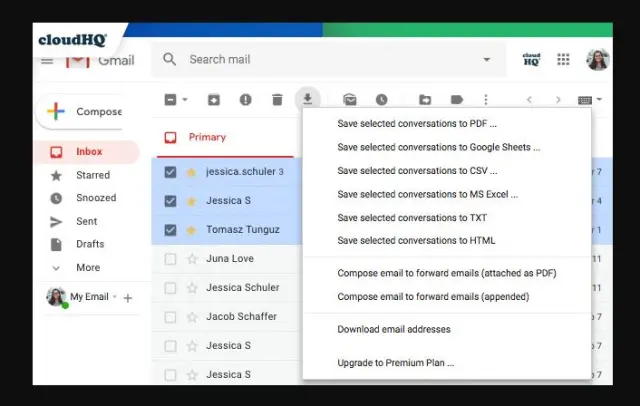The height and width of the screenshot is (406, 640).
Task: Select forward emails (appended) option
Action: pos(433,297)
